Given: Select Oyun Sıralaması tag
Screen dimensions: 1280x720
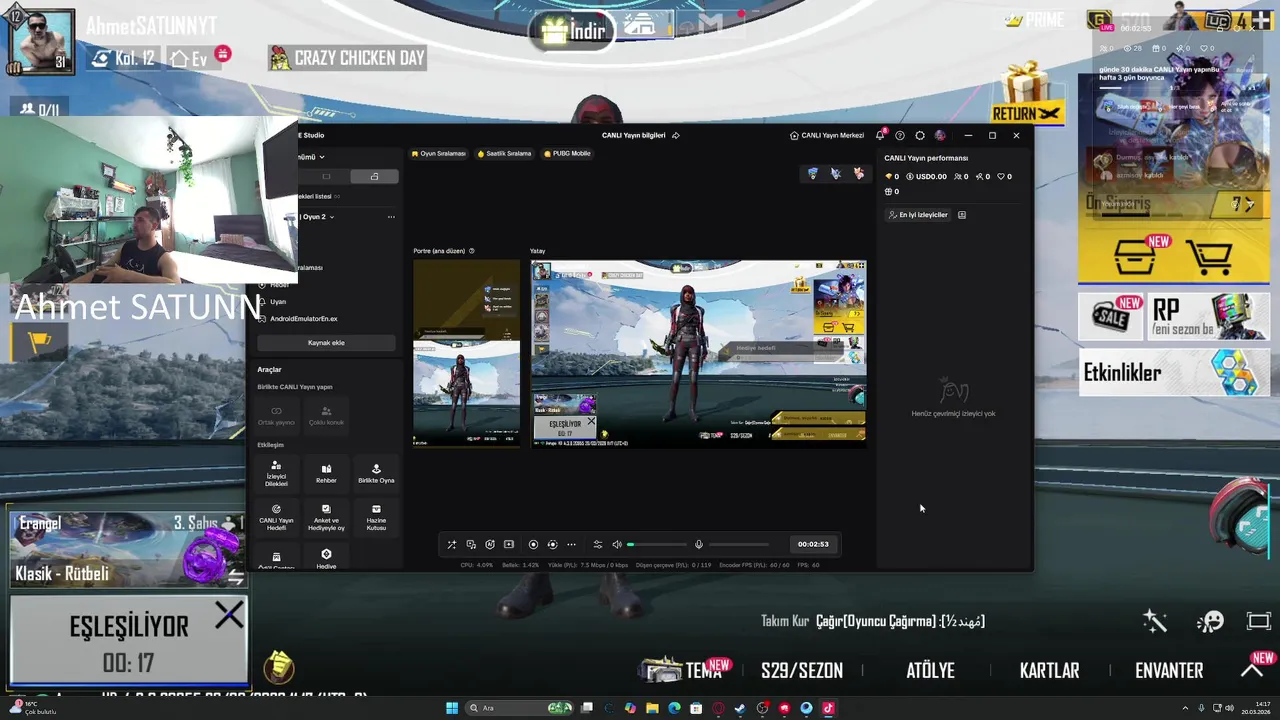Looking at the screenshot, I should [439, 153].
